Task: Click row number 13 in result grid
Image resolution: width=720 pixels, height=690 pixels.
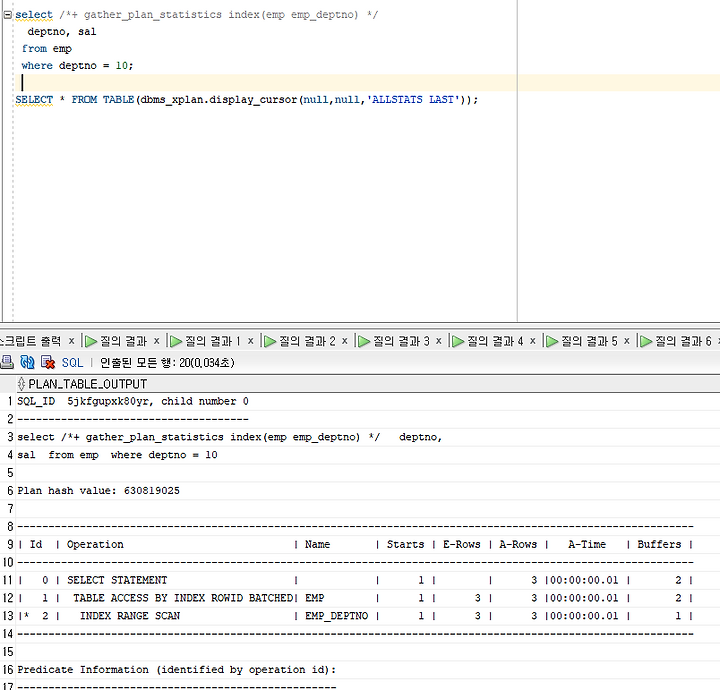Action: click(8, 616)
